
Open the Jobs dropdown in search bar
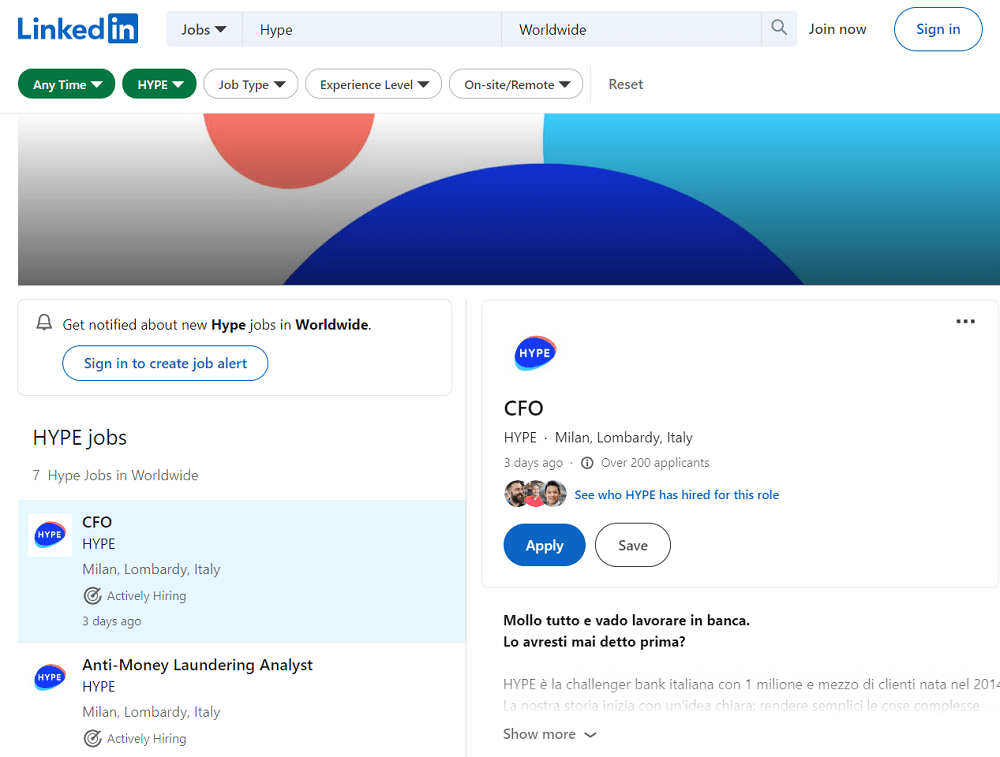(x=203, y=29)
